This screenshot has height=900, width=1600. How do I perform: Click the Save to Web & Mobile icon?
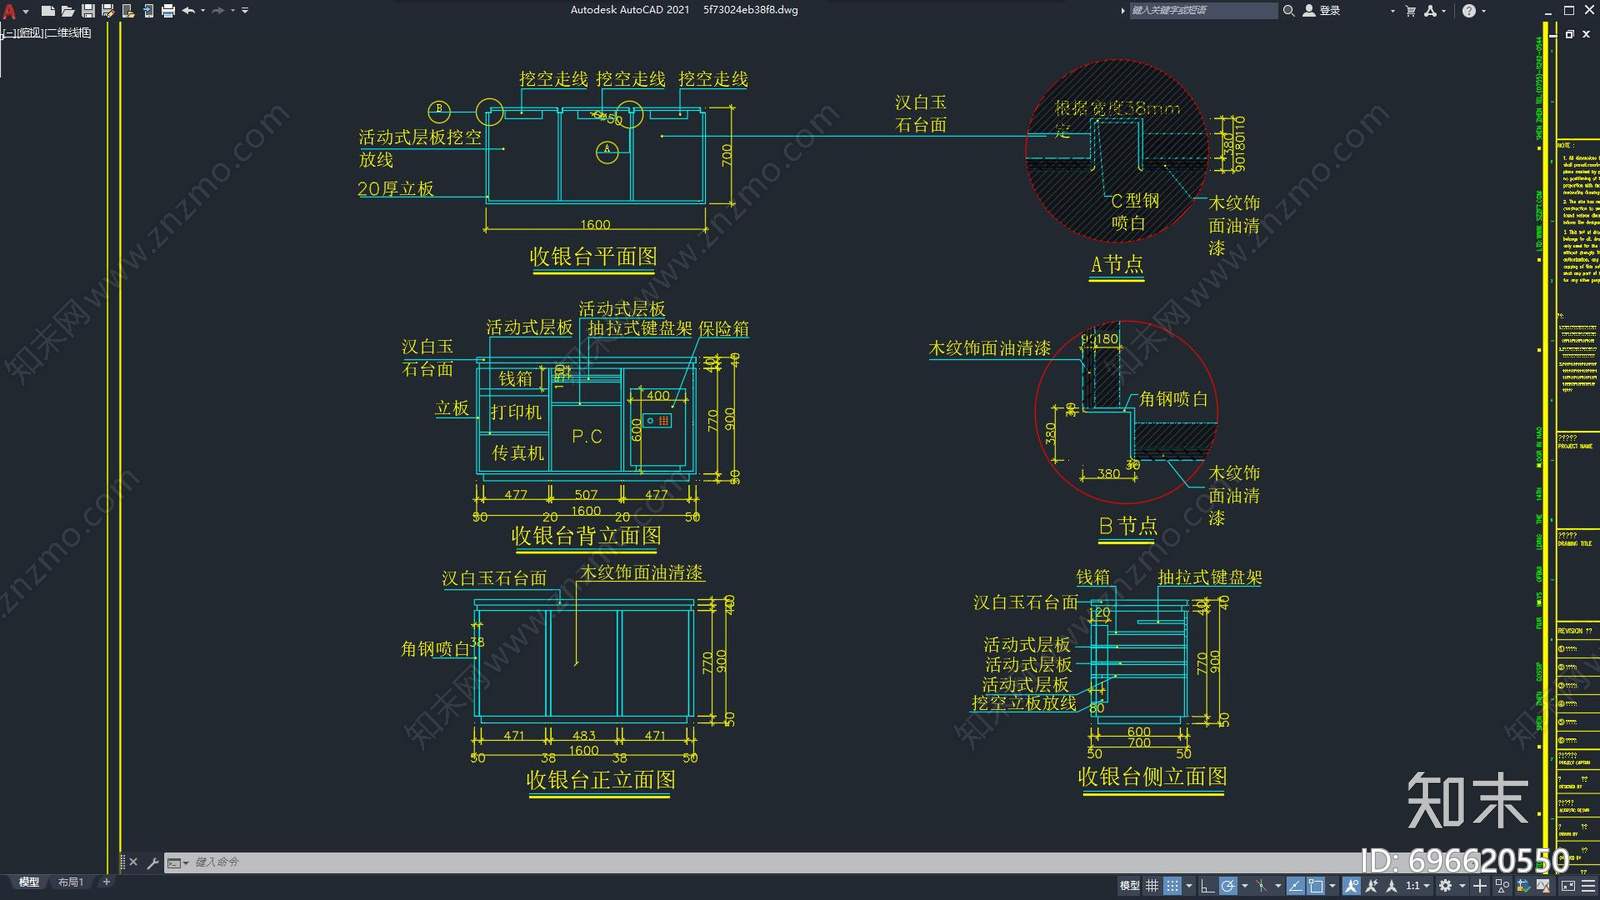148,11
